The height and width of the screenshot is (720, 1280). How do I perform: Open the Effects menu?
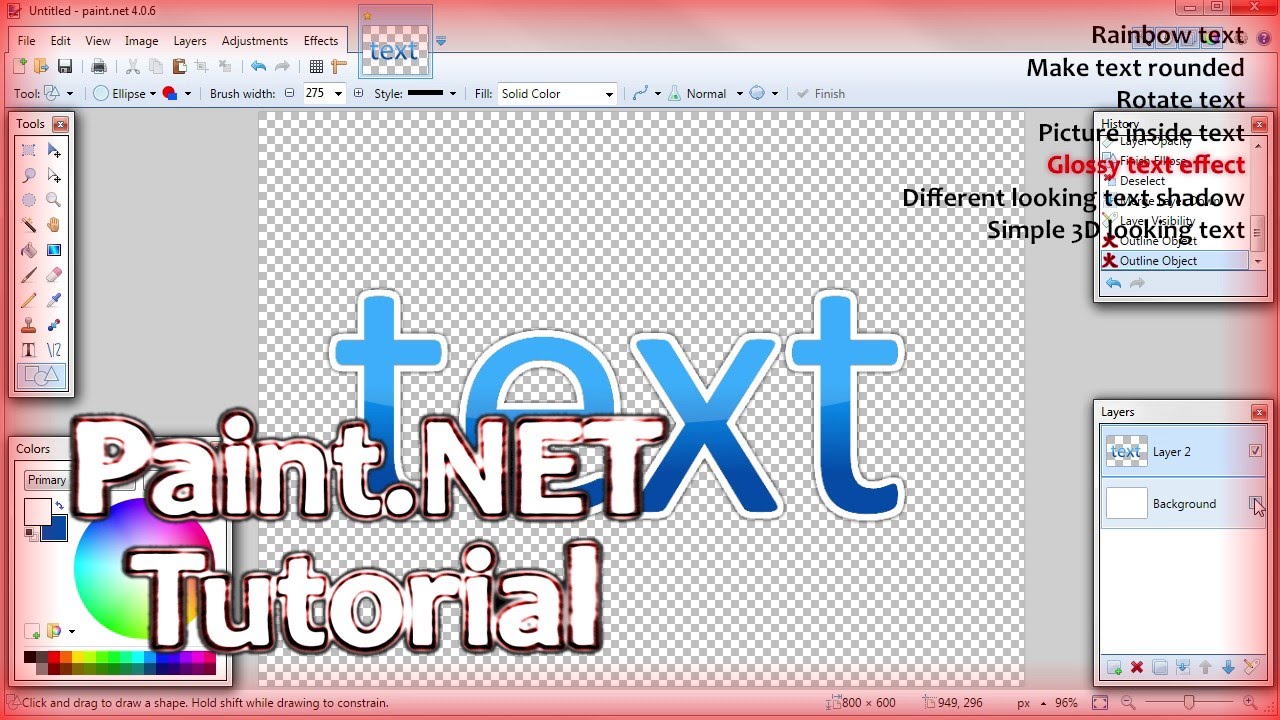click(x=321, y=41)
